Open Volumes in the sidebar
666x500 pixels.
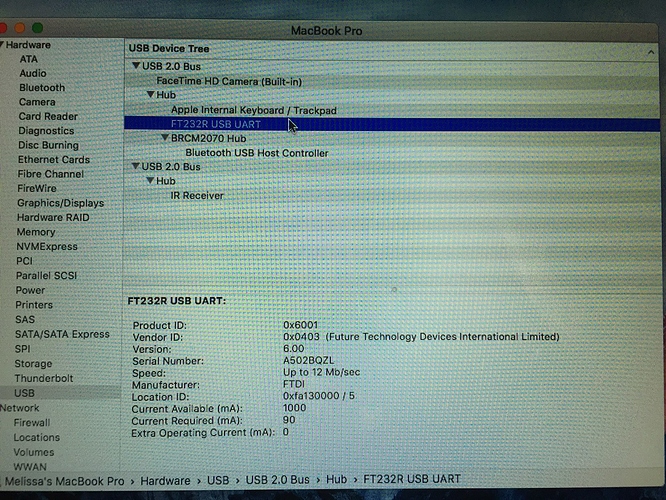(x=34, y=452)
